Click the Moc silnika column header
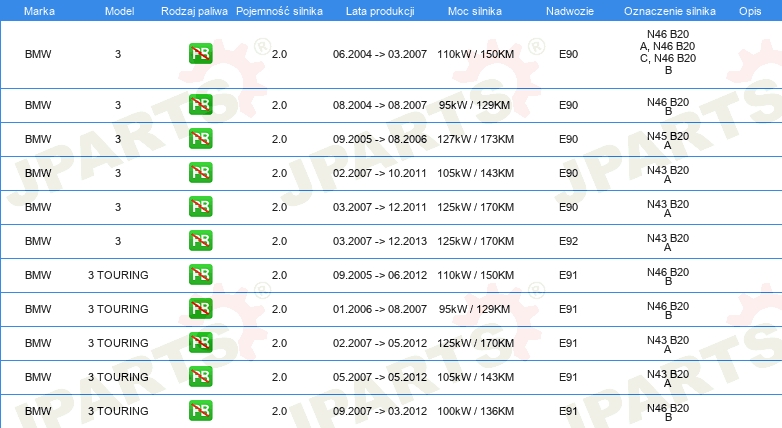This screenshot has height=428, width=782. tap(475, 11)
